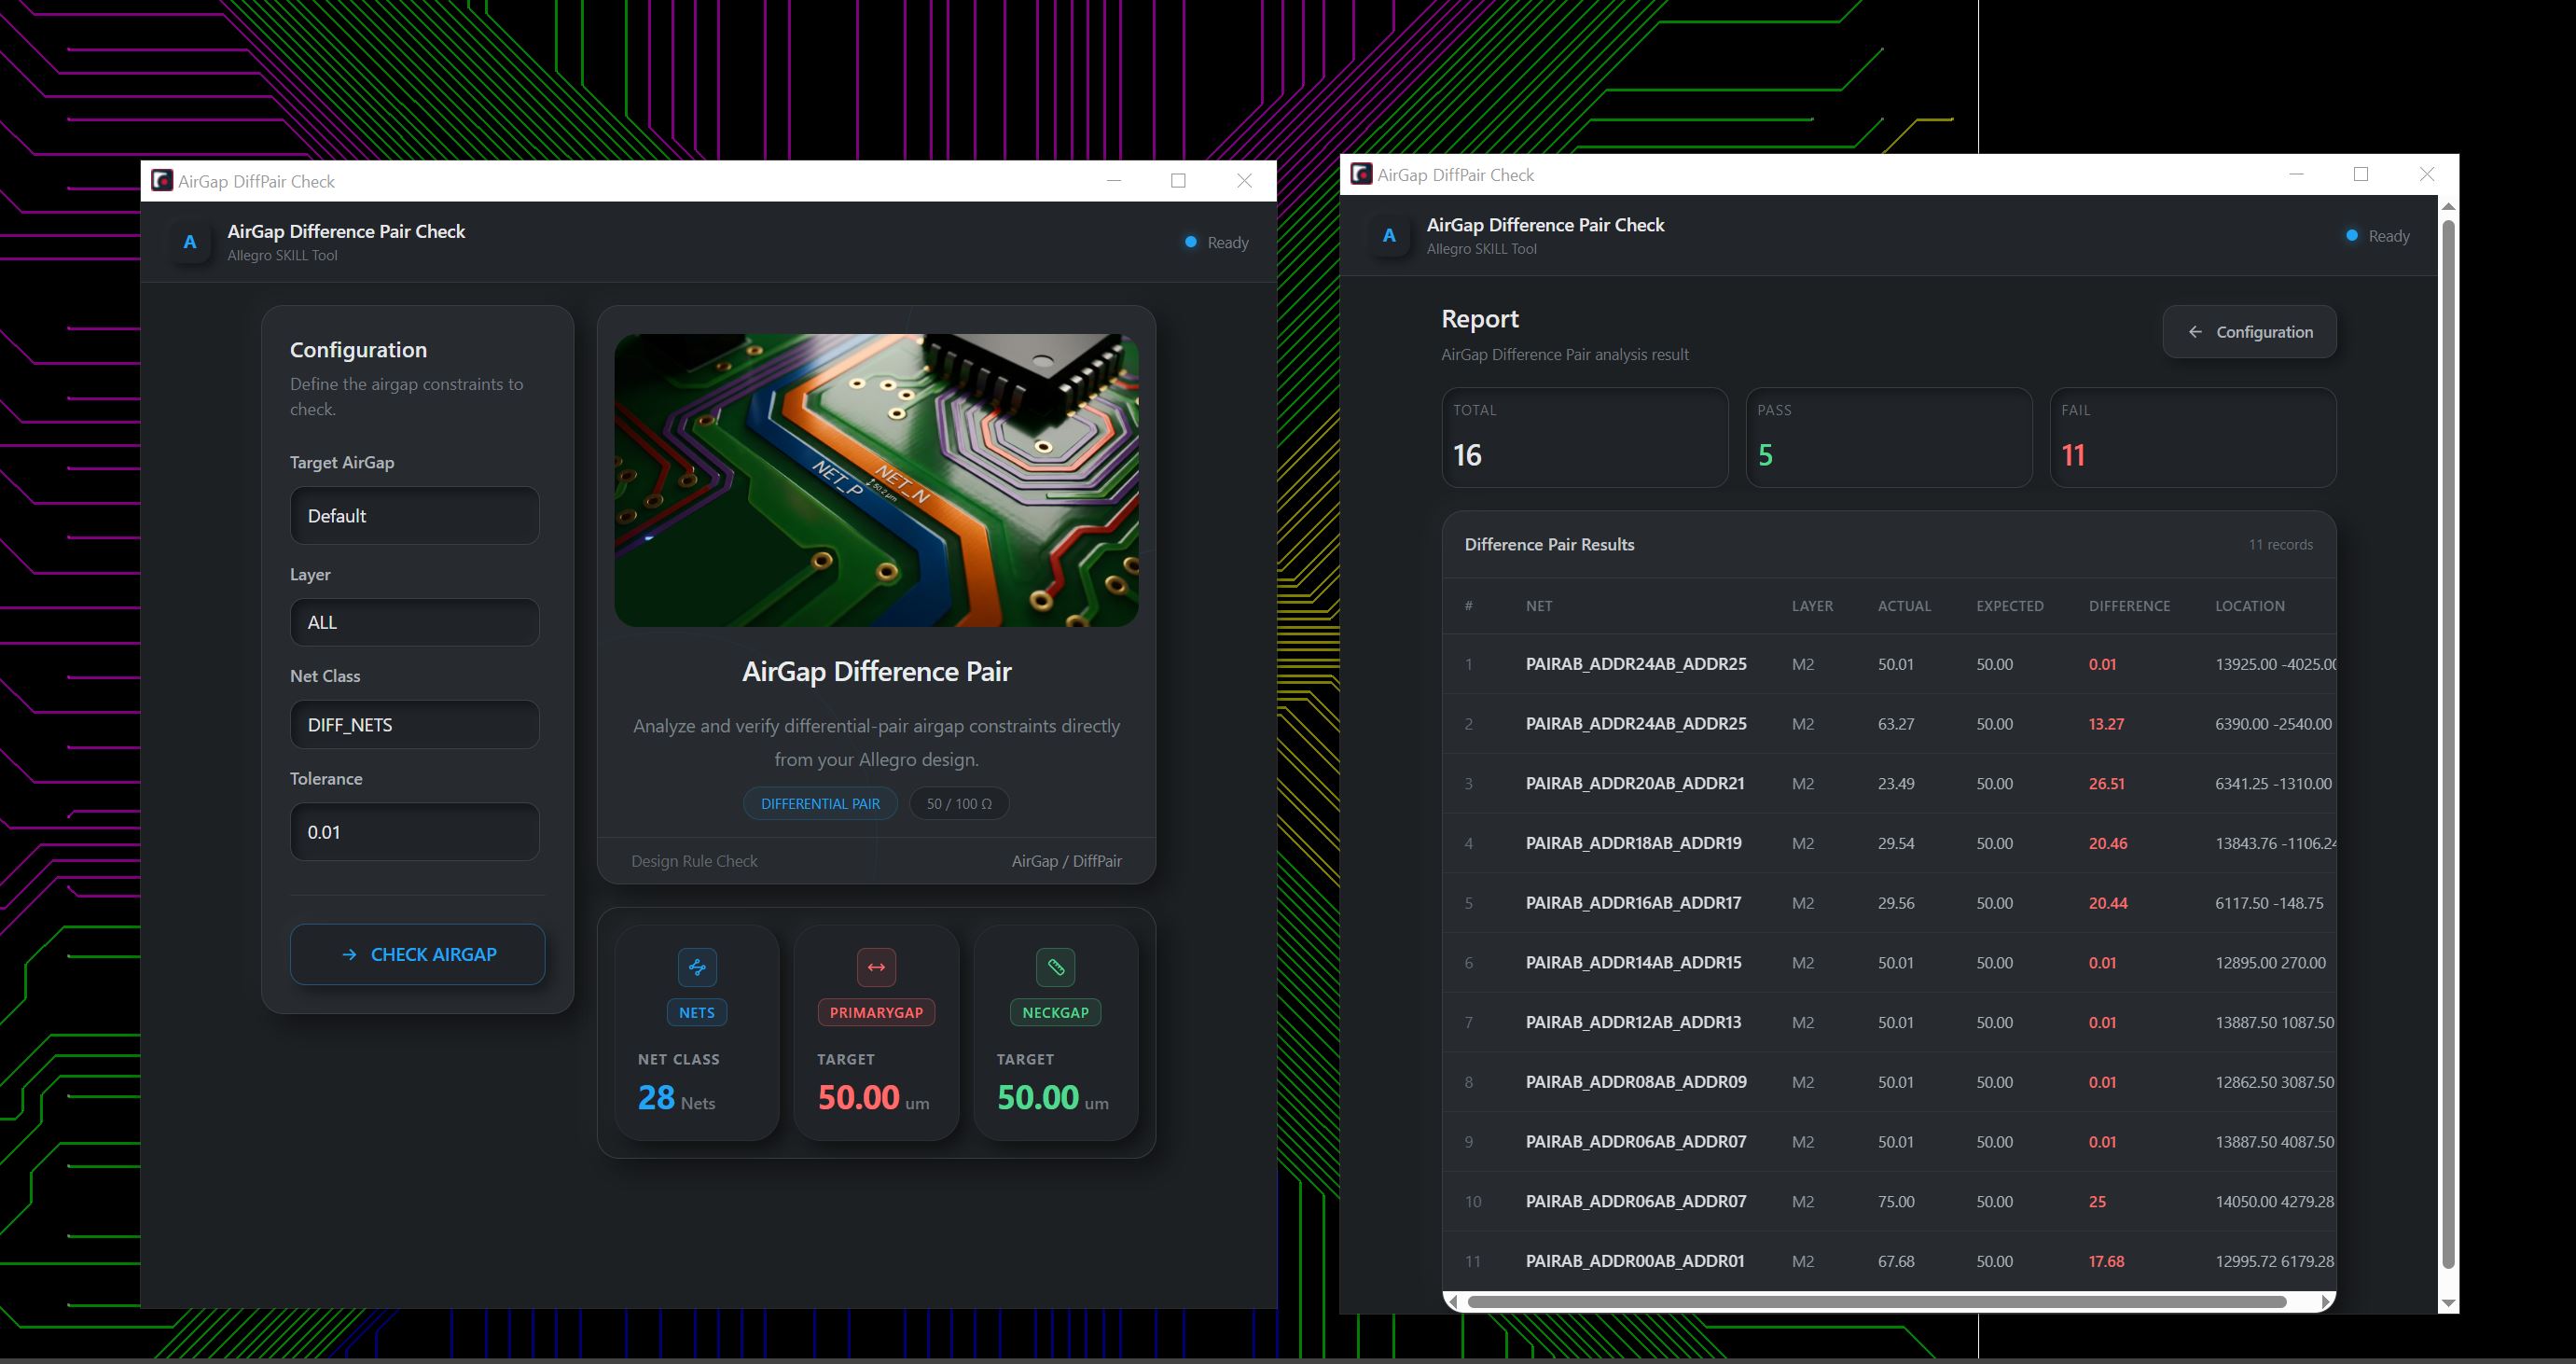The height and width of the screenshot is (1364, 2576).
Task: Click the PRIMARYGAP badge label
Action: point(876,1012)
